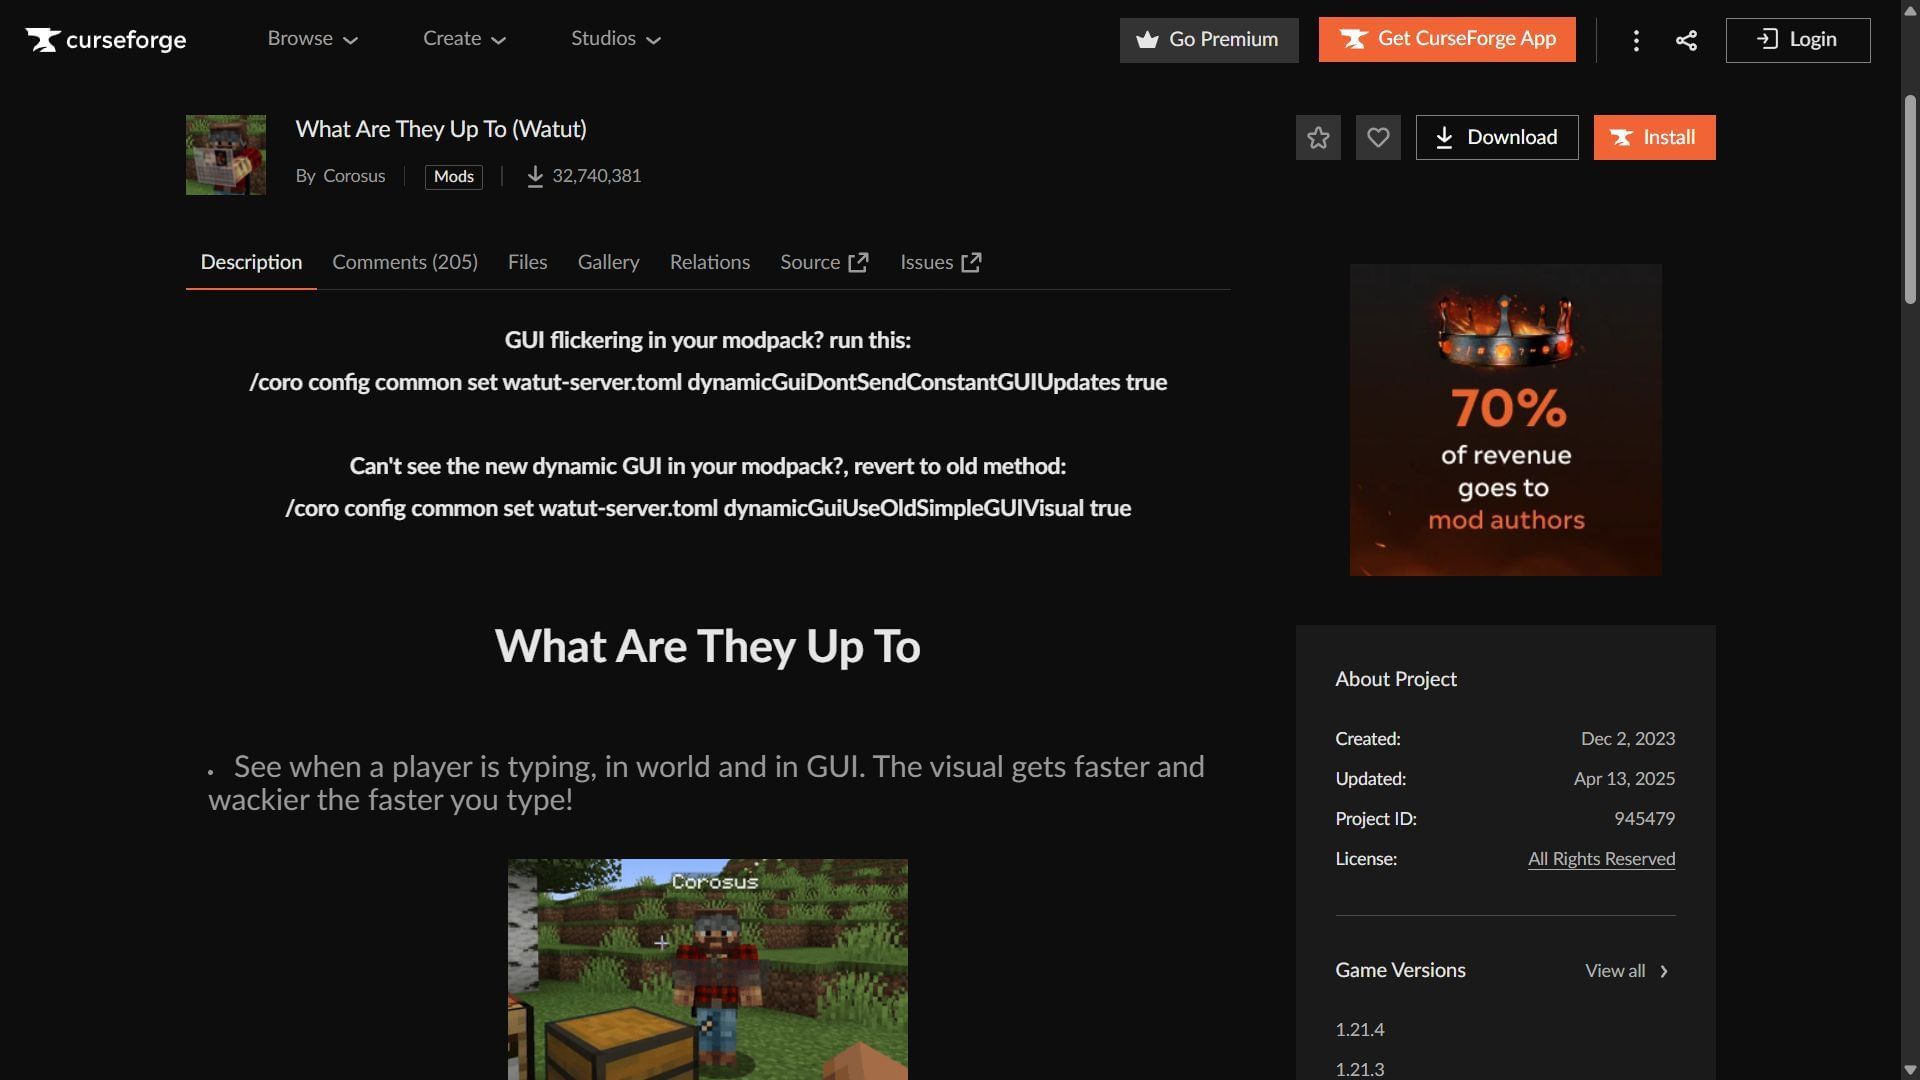Click the Download button with arrow icon
Screen dimensions: 1920x1080
[x=1496, y=137]
